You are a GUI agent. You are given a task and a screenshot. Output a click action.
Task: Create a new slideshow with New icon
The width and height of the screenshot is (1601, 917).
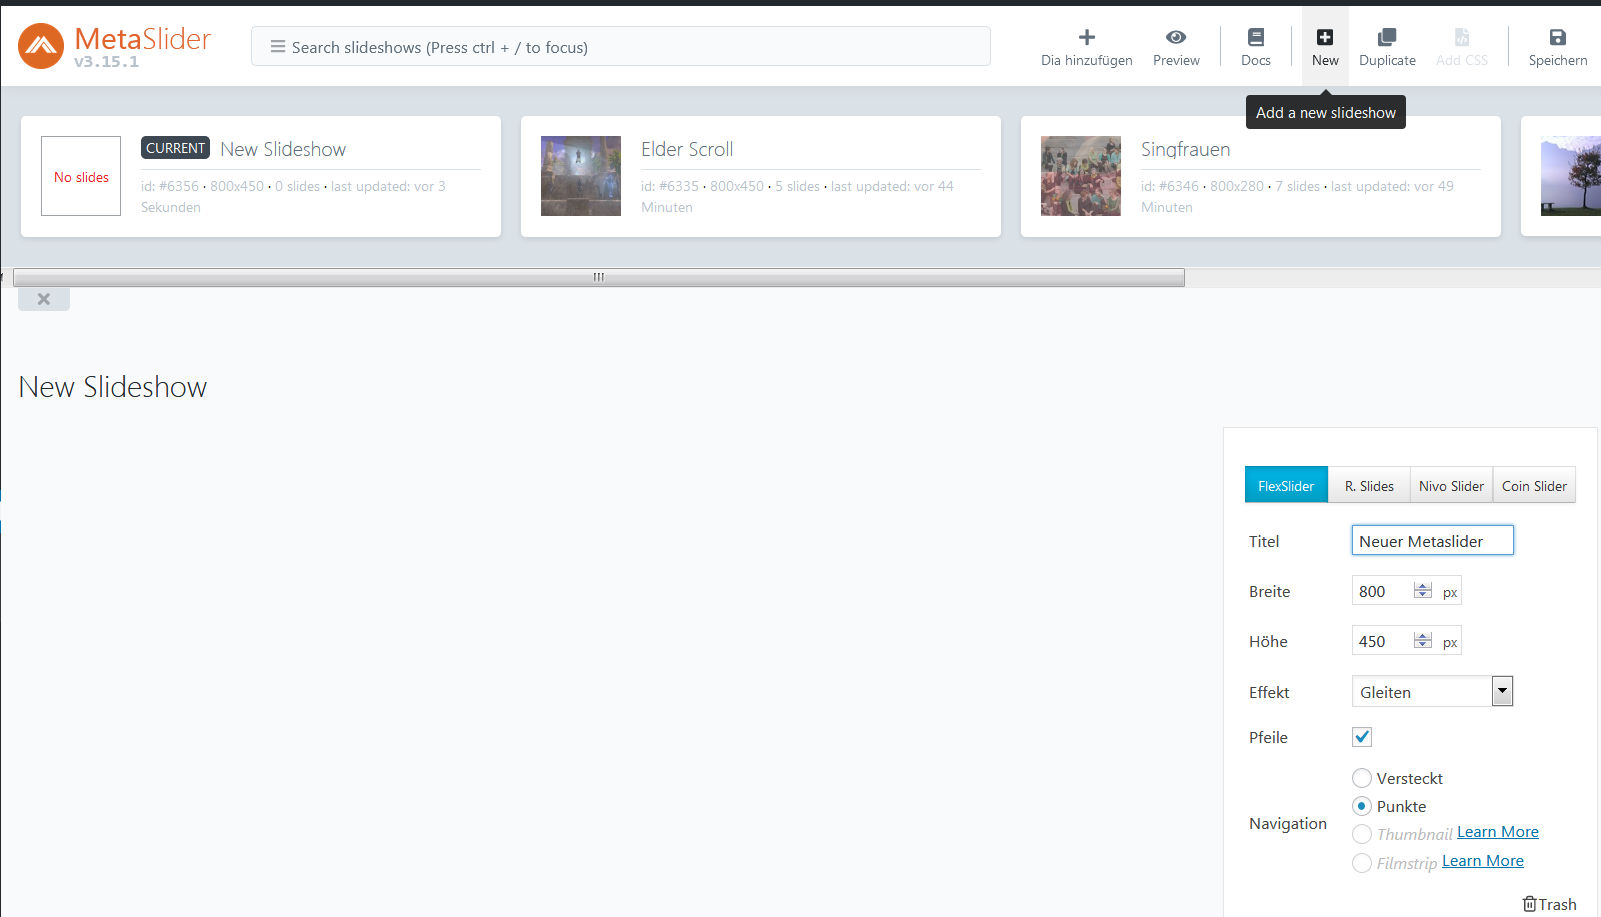1324,38
